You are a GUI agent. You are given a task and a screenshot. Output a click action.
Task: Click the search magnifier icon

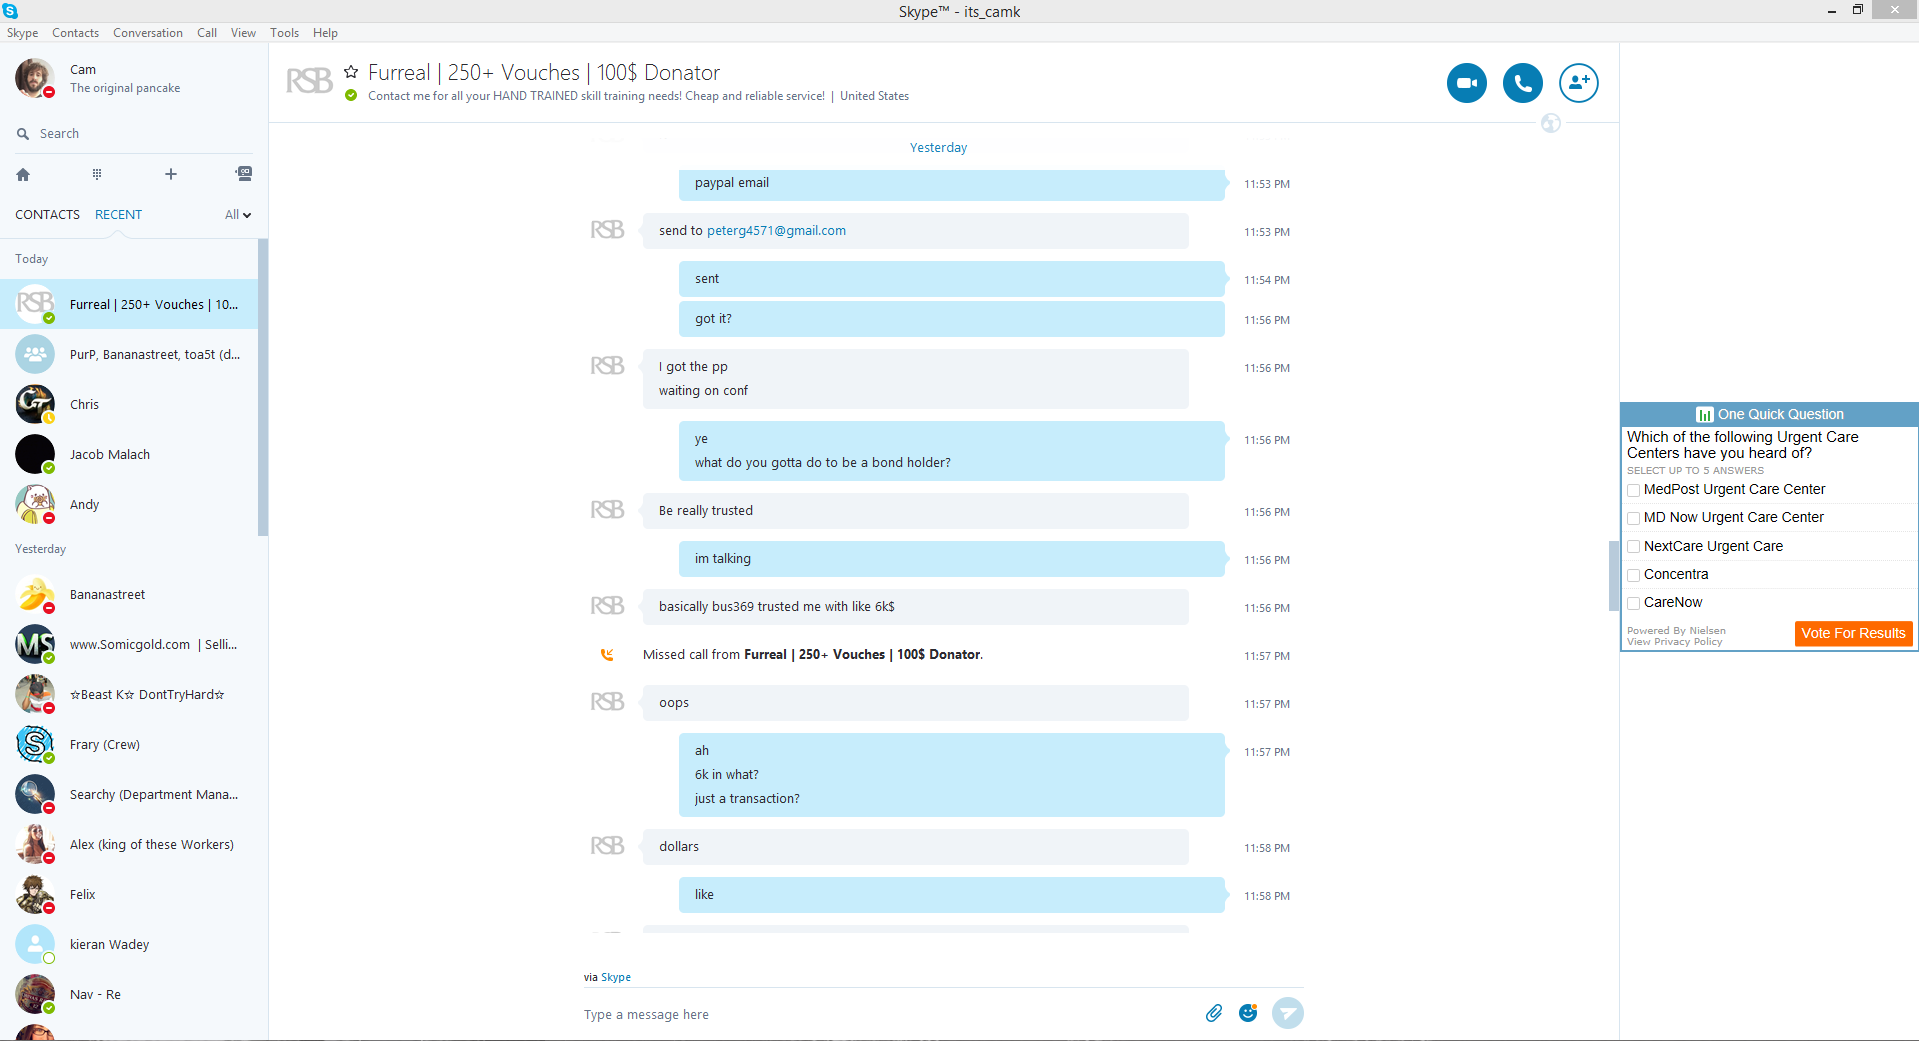(x=23, y=134)
